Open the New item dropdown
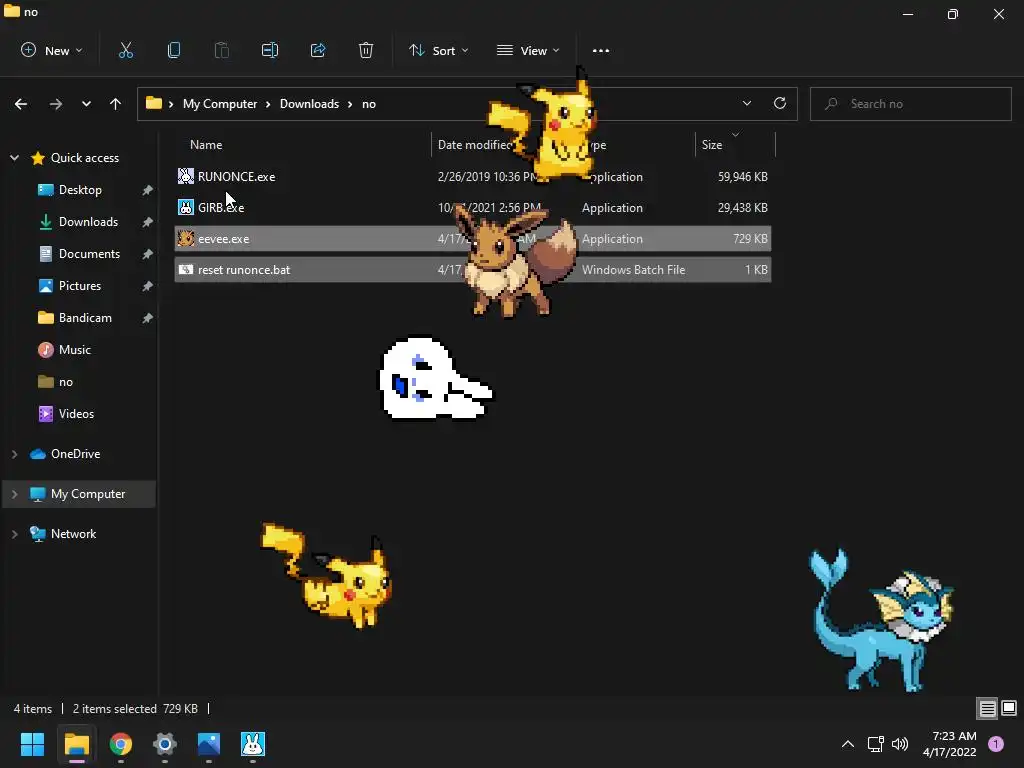Screen dimensions: 1024x768 click(x=52, y=50)
